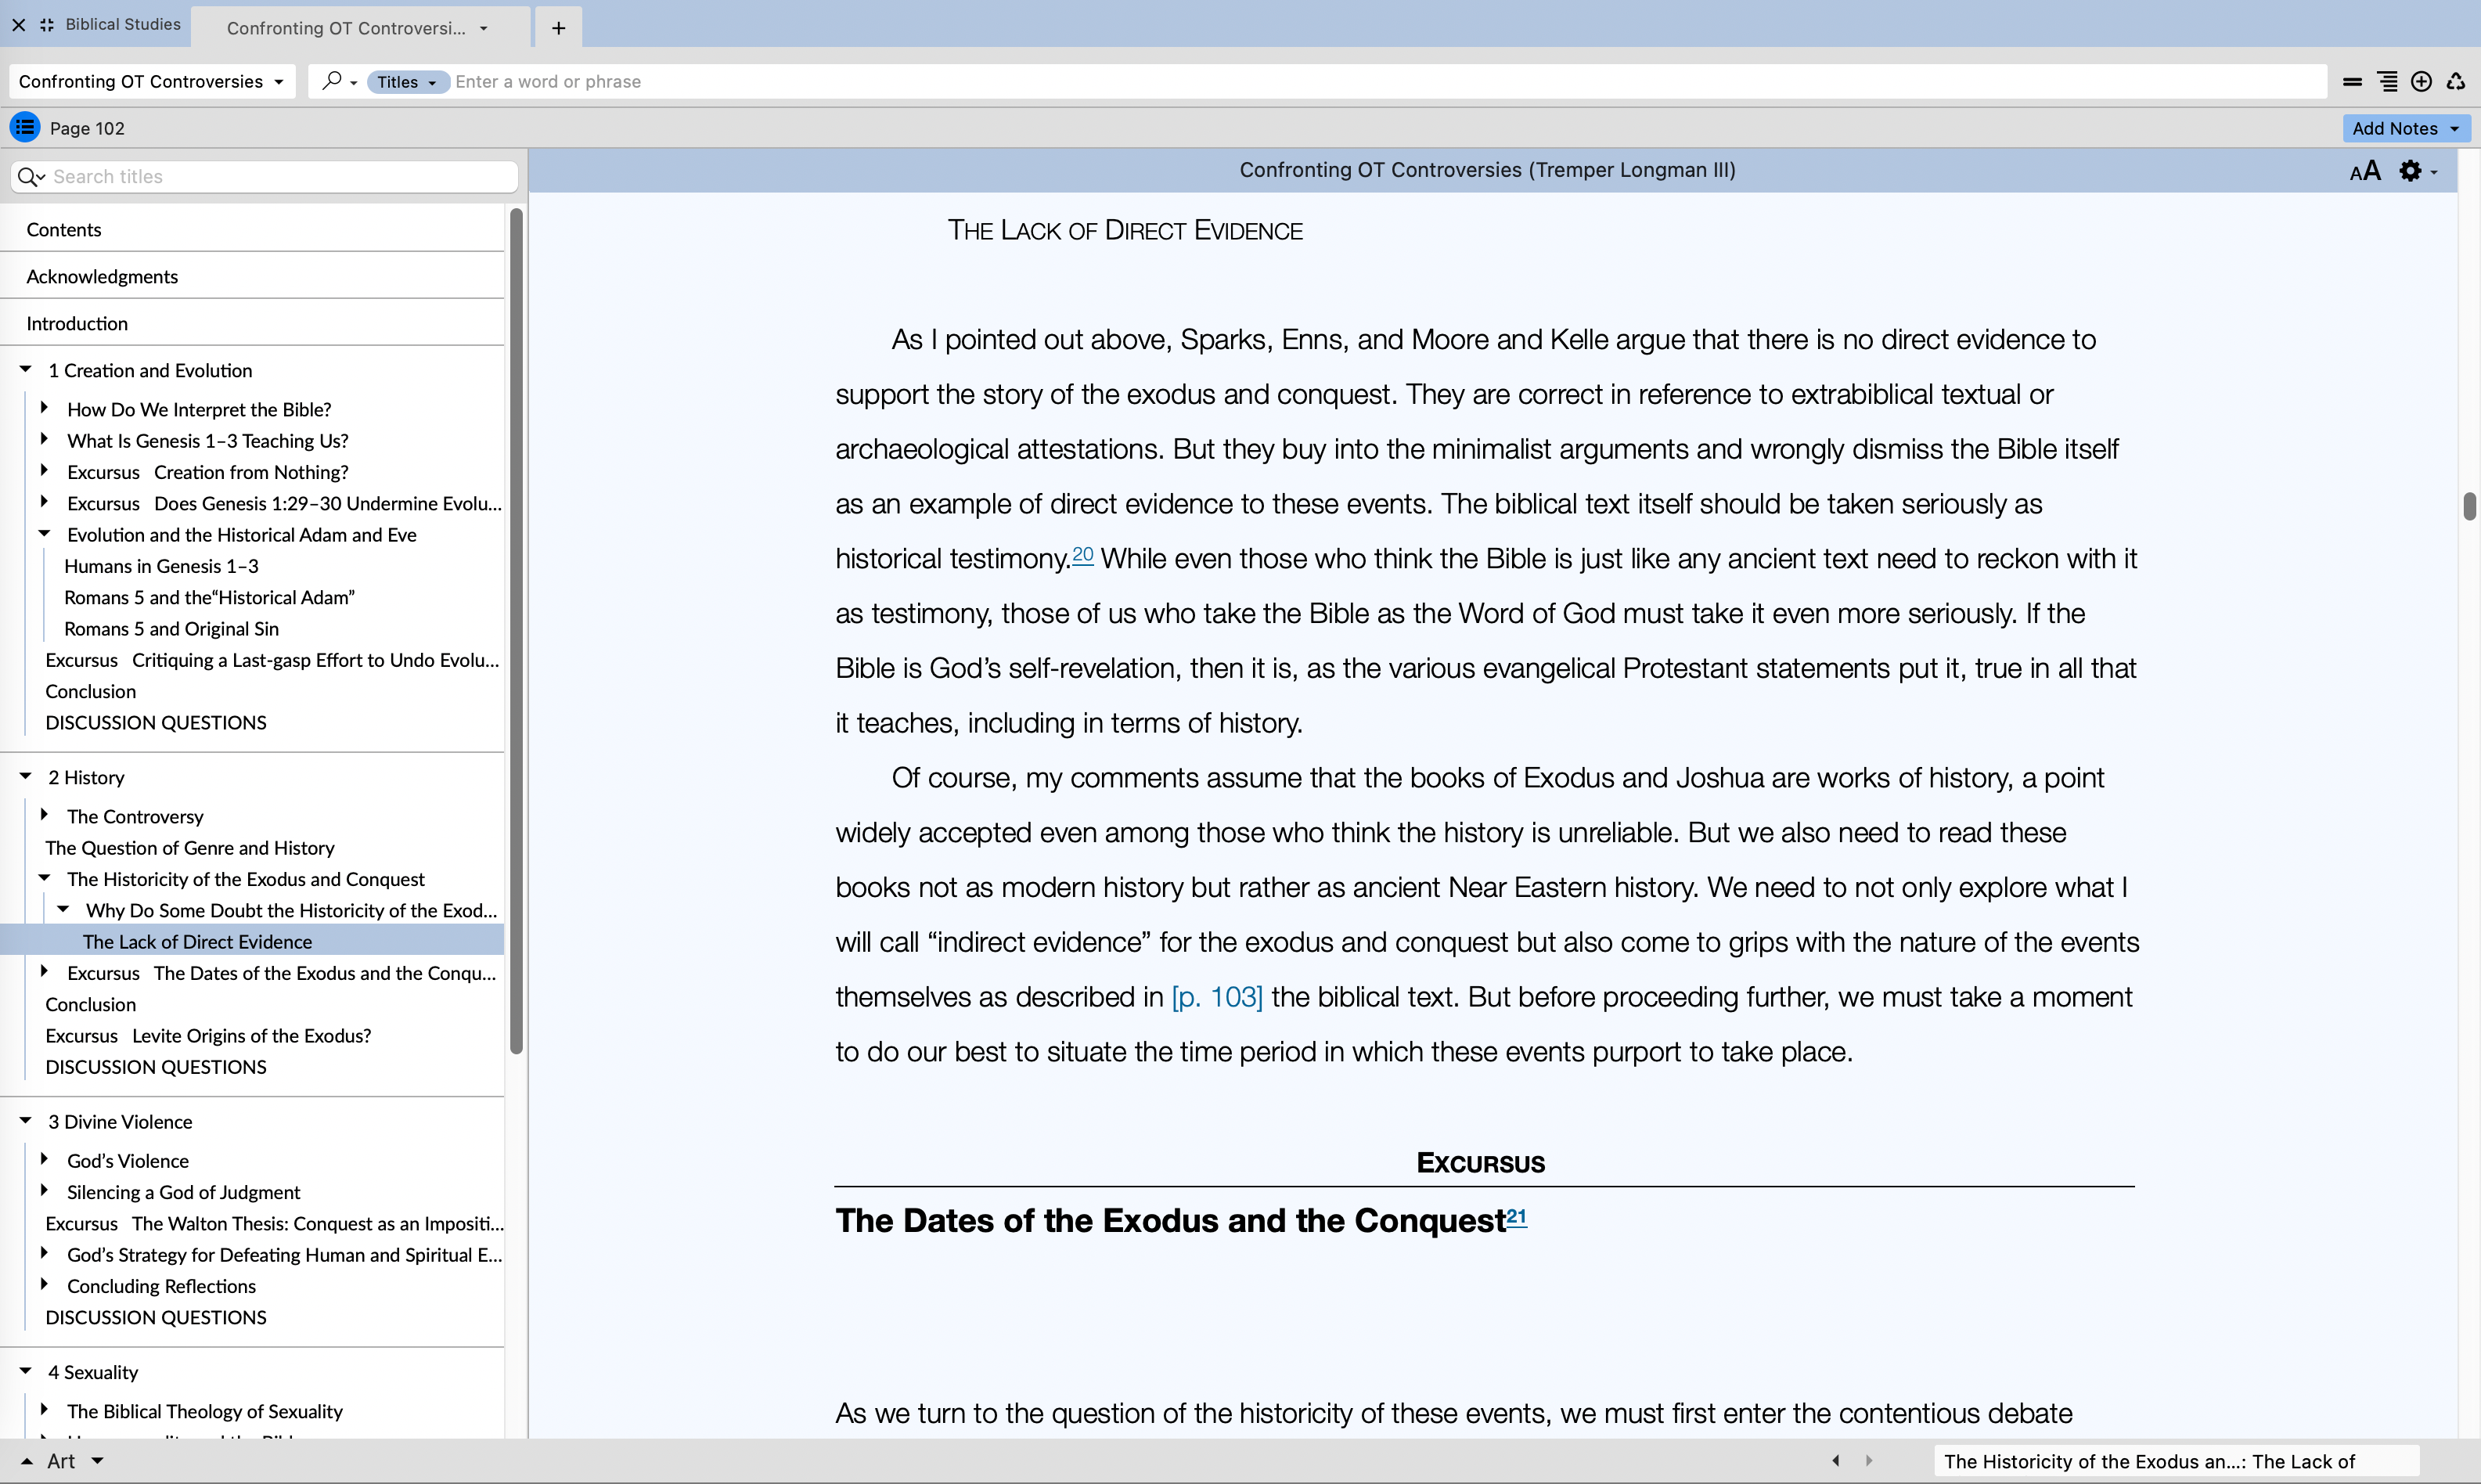Click the circled plus add-parallel icon

click(x=2421, y=82)
